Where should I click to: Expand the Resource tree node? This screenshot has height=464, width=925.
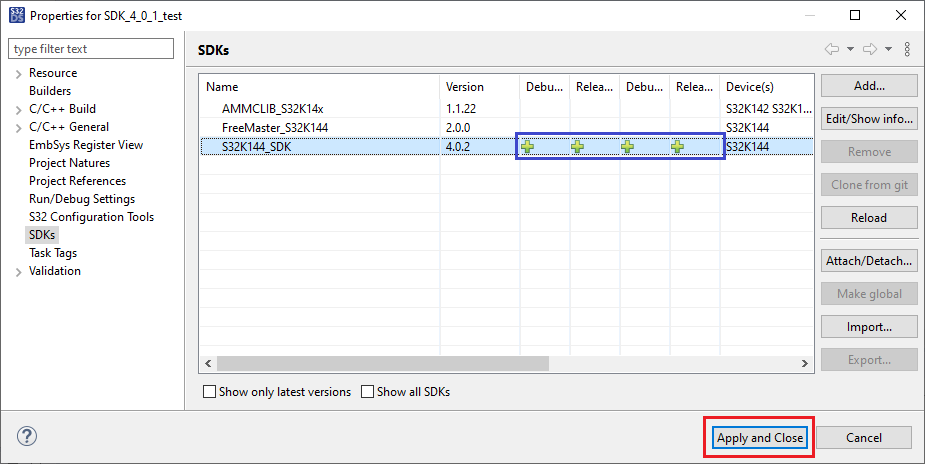[x=18, y=74]
